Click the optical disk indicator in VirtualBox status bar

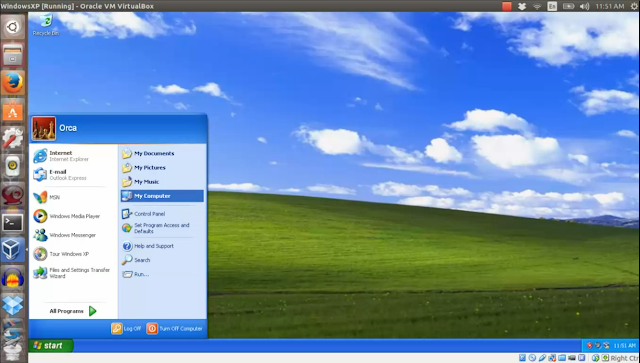coord(532,358)
